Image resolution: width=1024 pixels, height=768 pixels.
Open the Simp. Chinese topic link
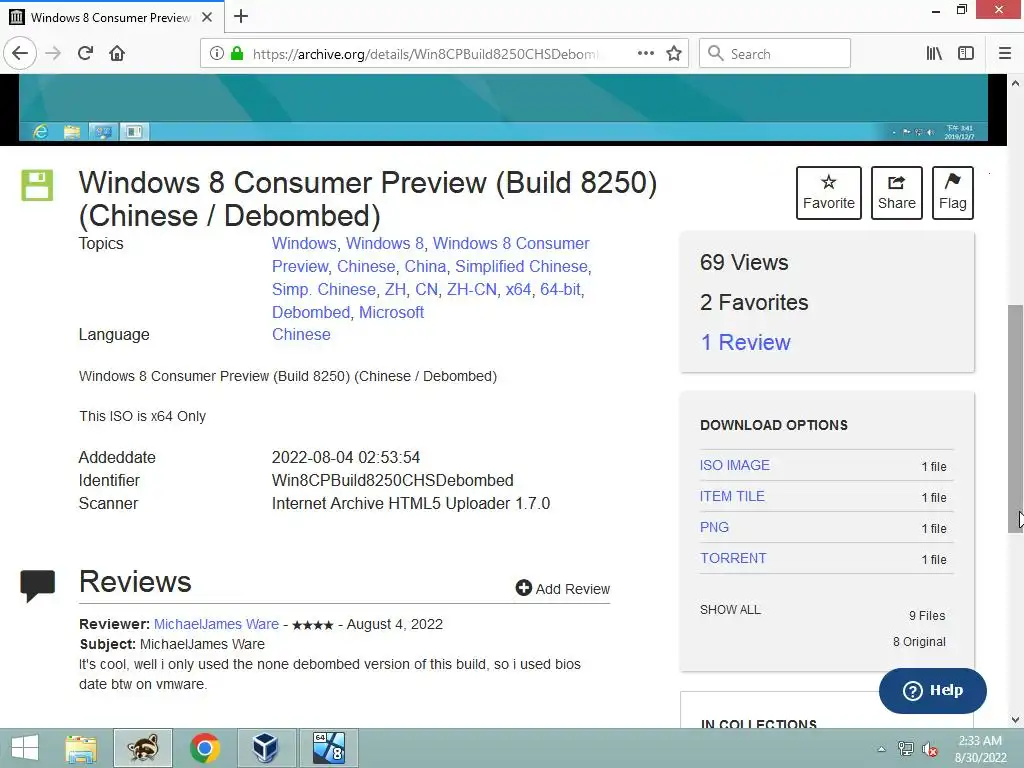click(x=323, y=289)
